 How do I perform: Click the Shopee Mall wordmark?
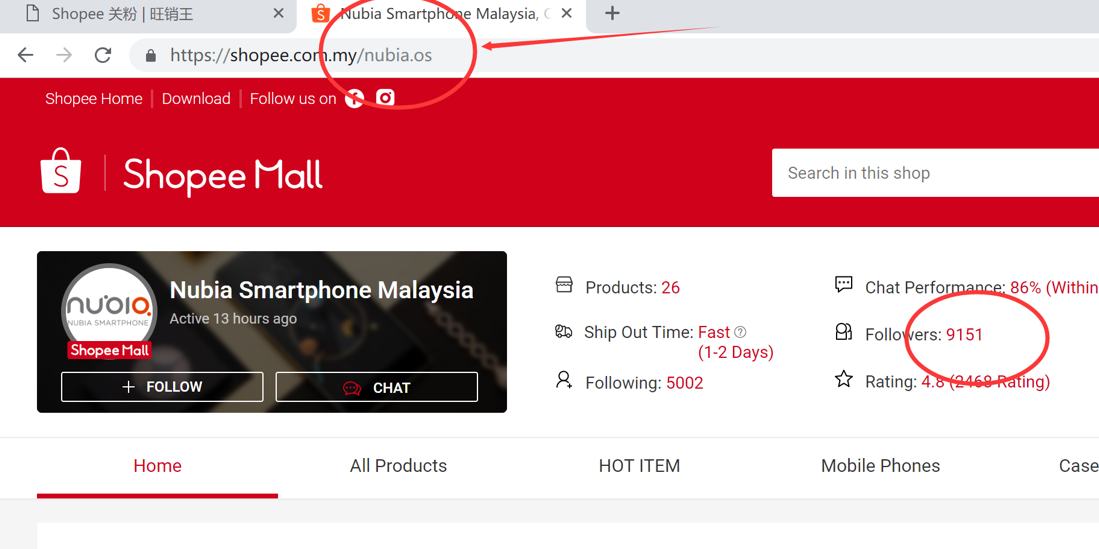point(223,175)
